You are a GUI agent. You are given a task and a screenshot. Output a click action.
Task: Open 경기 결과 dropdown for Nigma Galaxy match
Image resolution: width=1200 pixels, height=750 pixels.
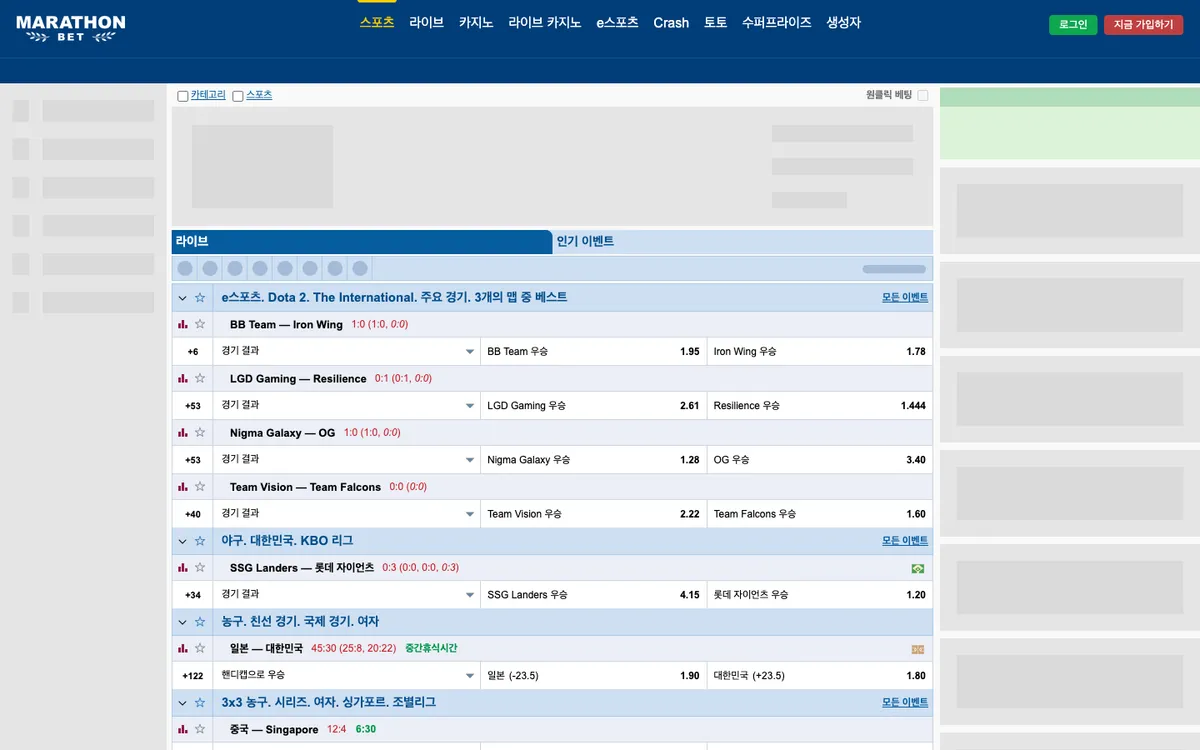347,459
